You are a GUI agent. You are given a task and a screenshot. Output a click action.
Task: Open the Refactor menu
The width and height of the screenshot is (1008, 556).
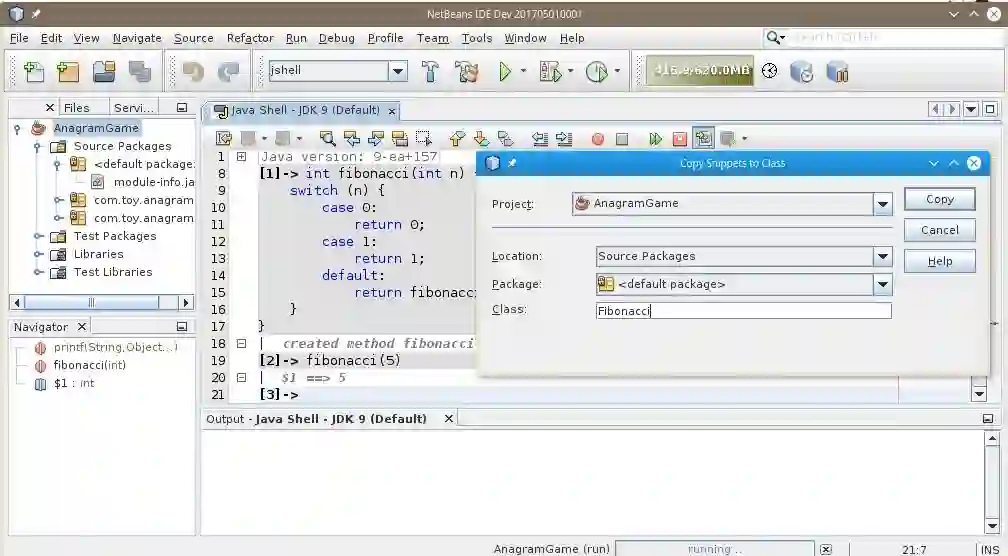pyautogui.click(x=250, y=38)
